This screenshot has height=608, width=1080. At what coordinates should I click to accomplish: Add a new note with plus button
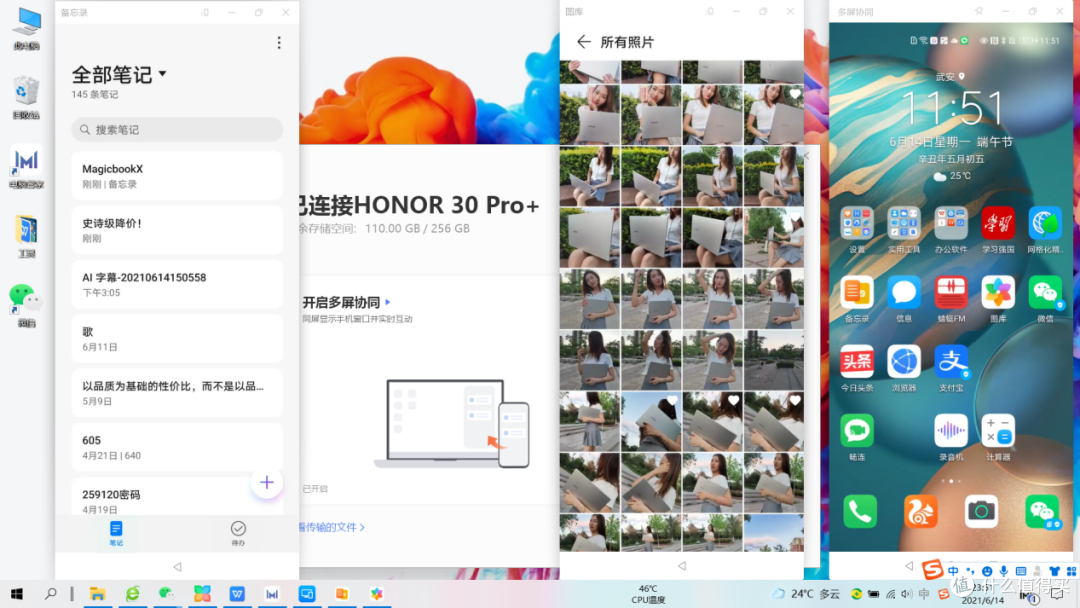coord(267,483)
